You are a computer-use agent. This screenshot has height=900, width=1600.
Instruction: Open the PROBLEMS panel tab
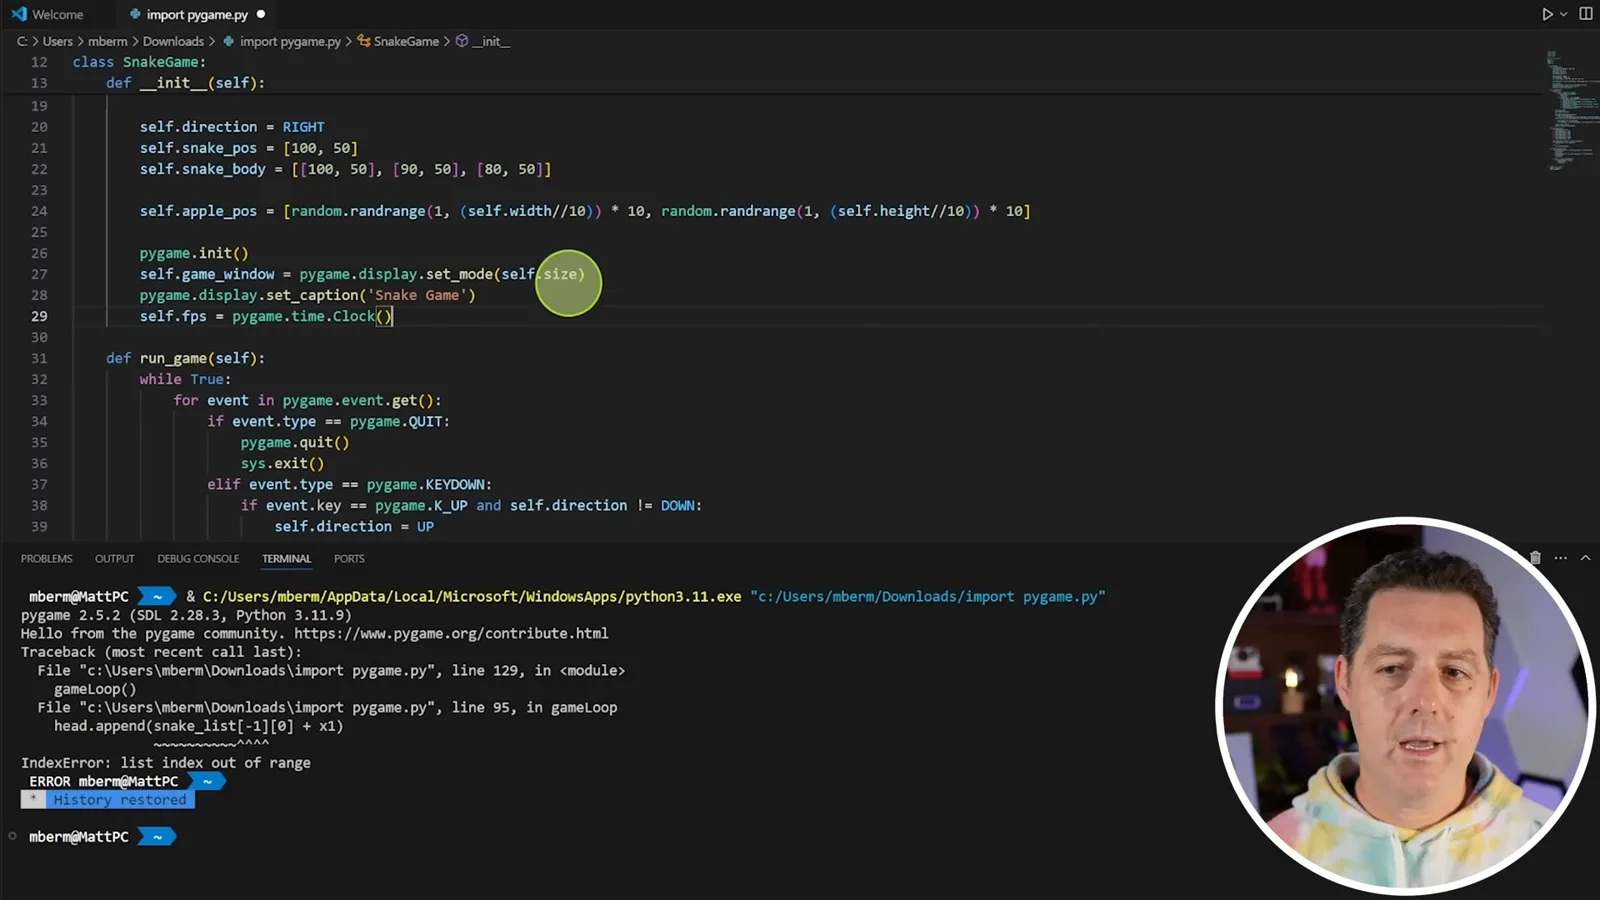point(46,559)
